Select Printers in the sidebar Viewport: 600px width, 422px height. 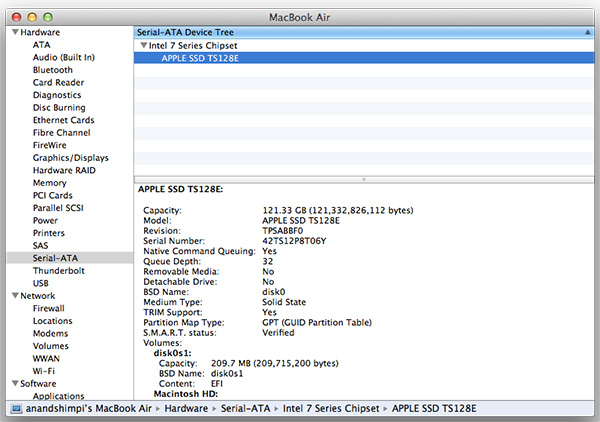tap(49, 233)
